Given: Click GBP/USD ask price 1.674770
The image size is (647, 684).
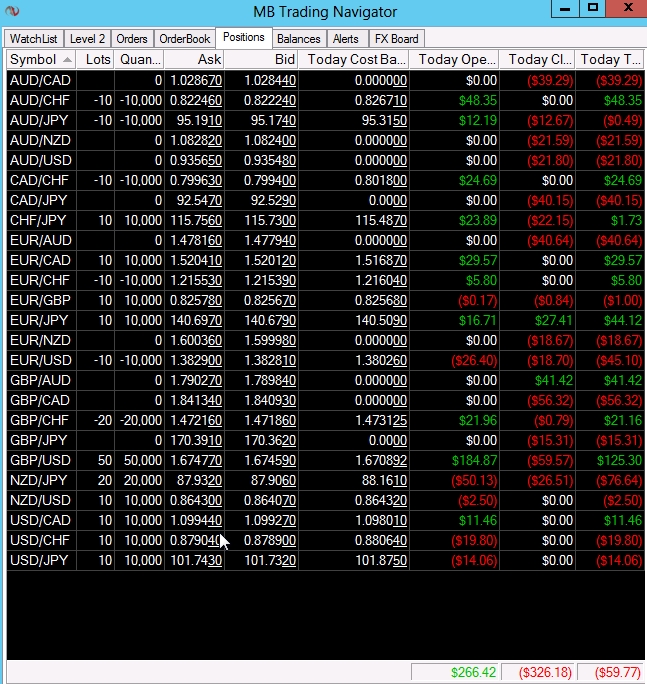Looking at the screenshot, I should tap(196, 460).
